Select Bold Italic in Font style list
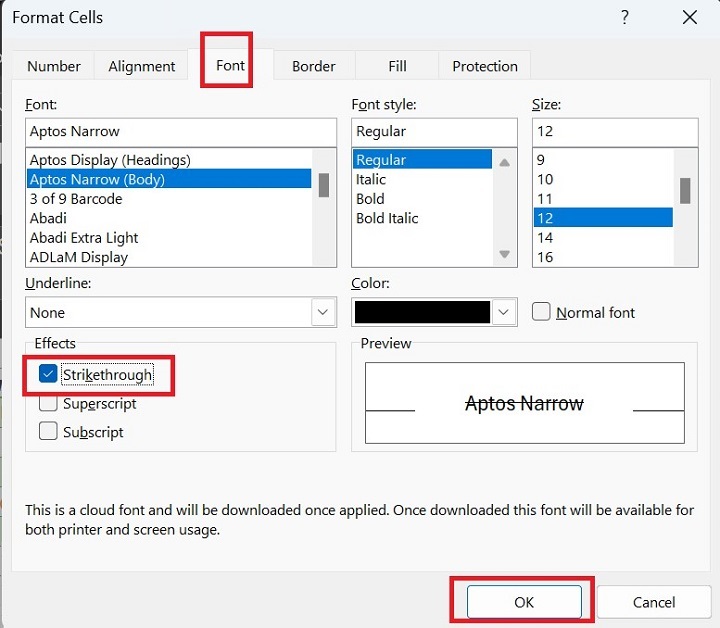 click(x=387, y=218)
